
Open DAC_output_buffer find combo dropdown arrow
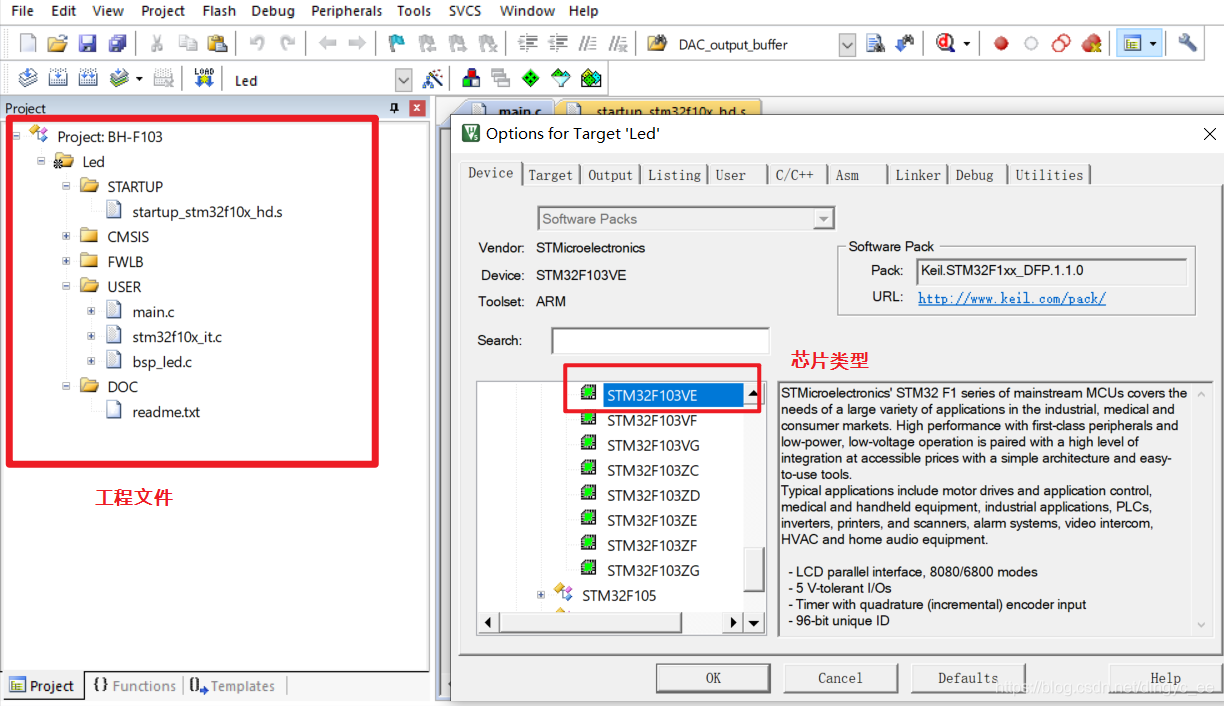[x=847, y=44]
